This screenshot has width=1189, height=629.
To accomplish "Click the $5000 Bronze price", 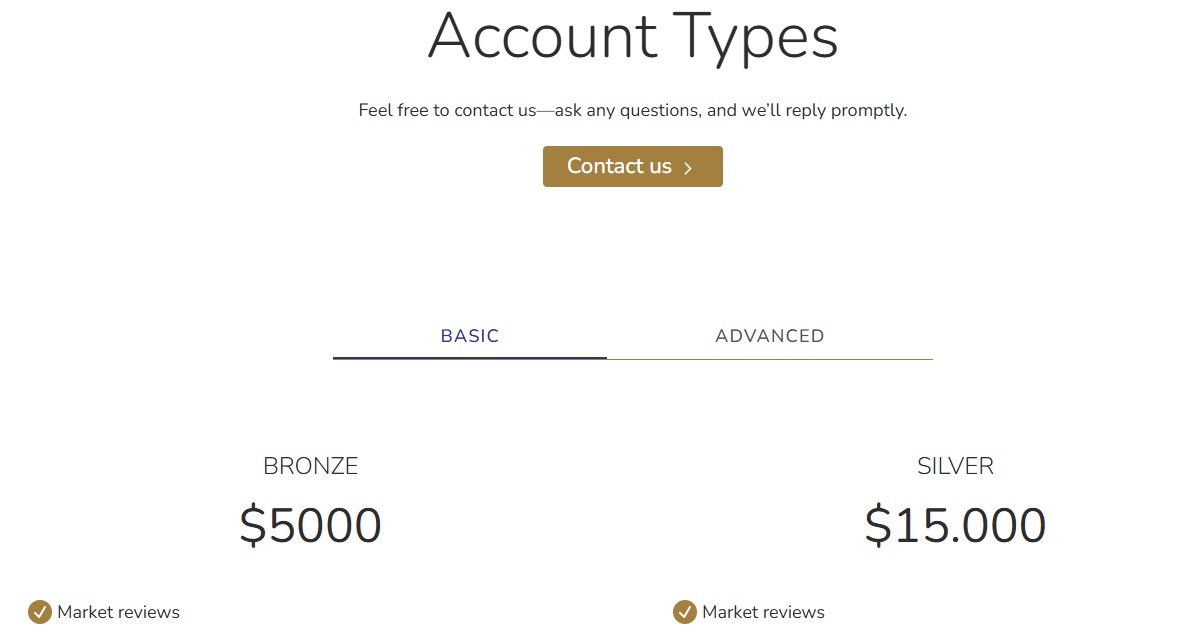I will click(310, 524).
